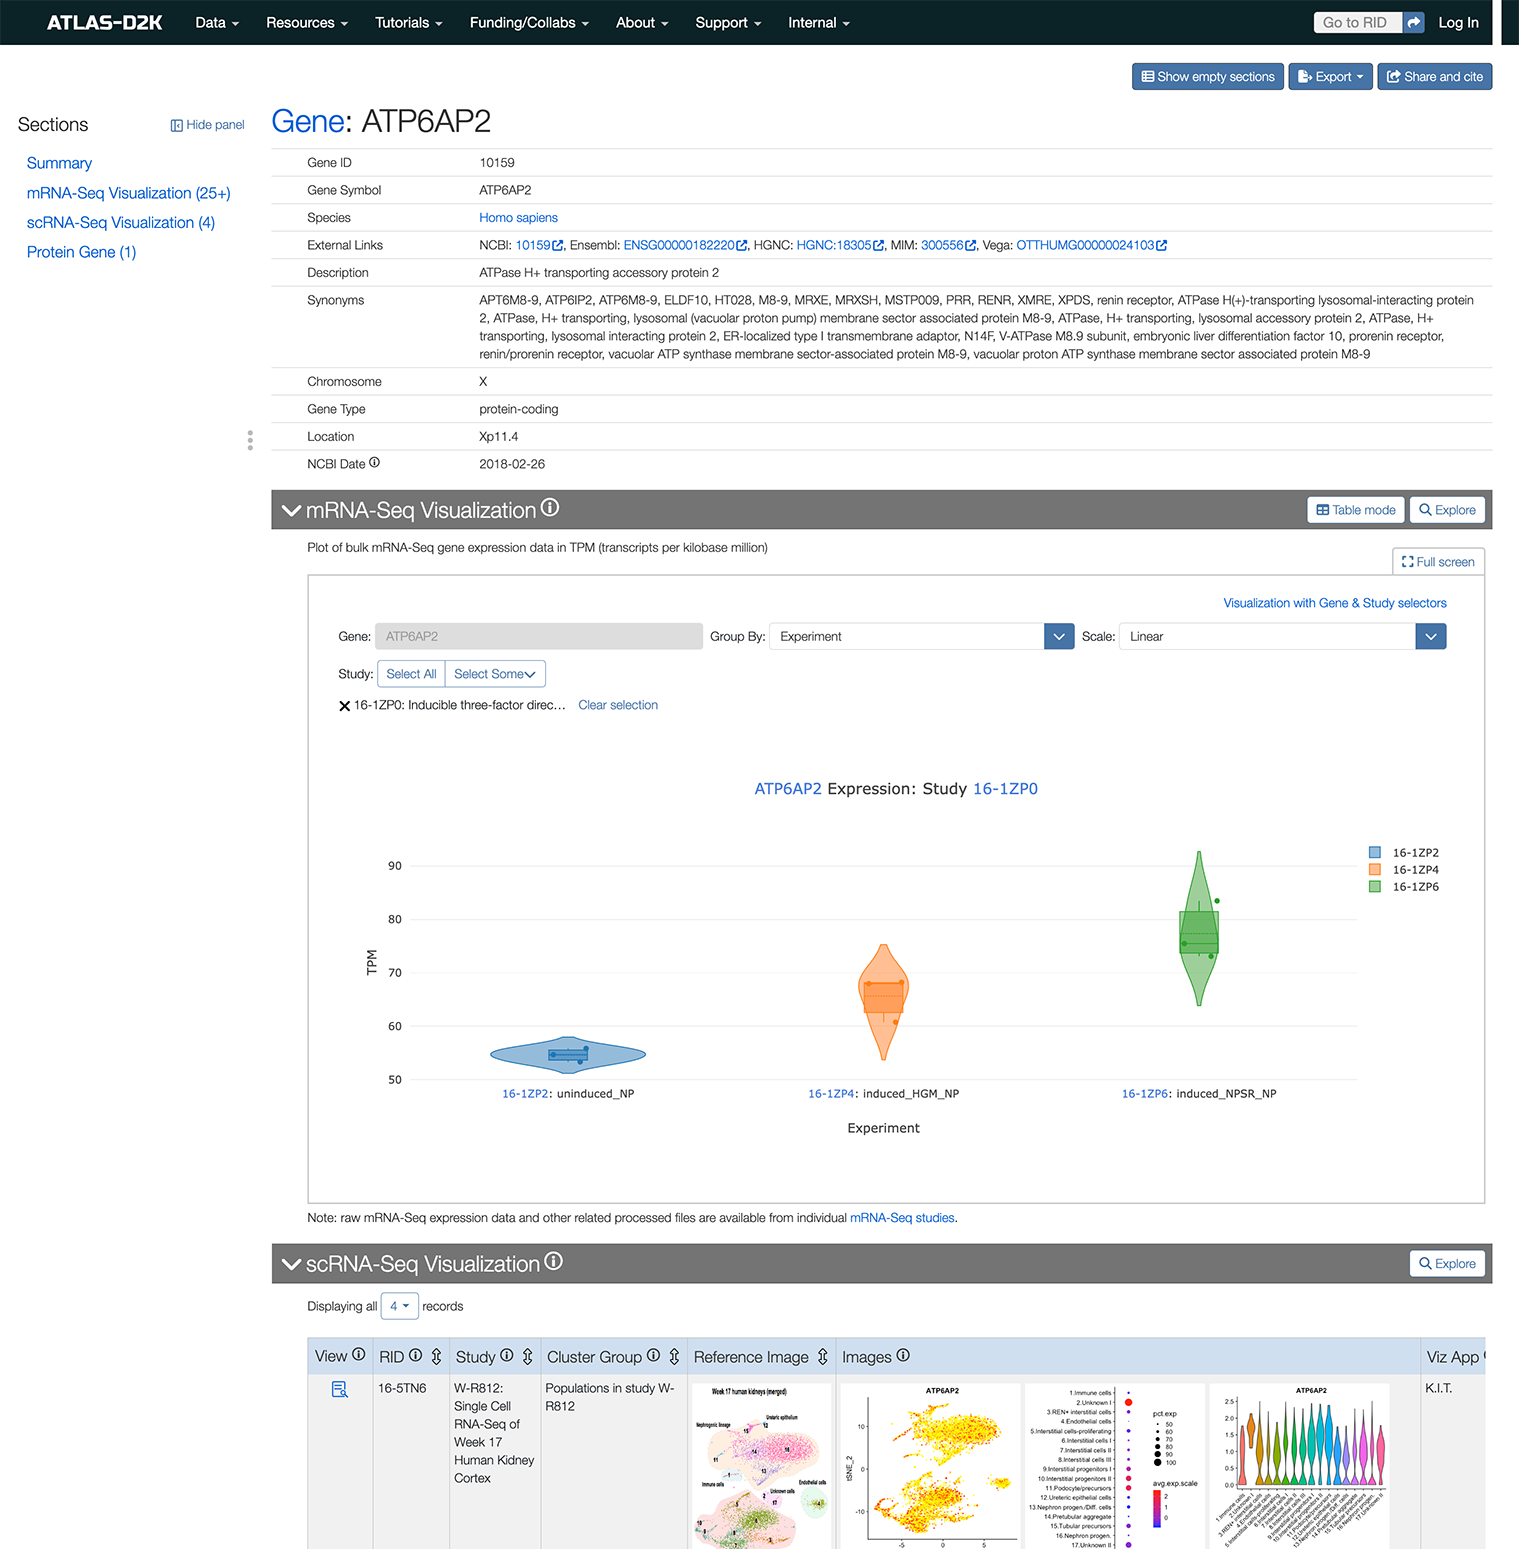
Task: Open the About menu
Action: coord(642,23)
